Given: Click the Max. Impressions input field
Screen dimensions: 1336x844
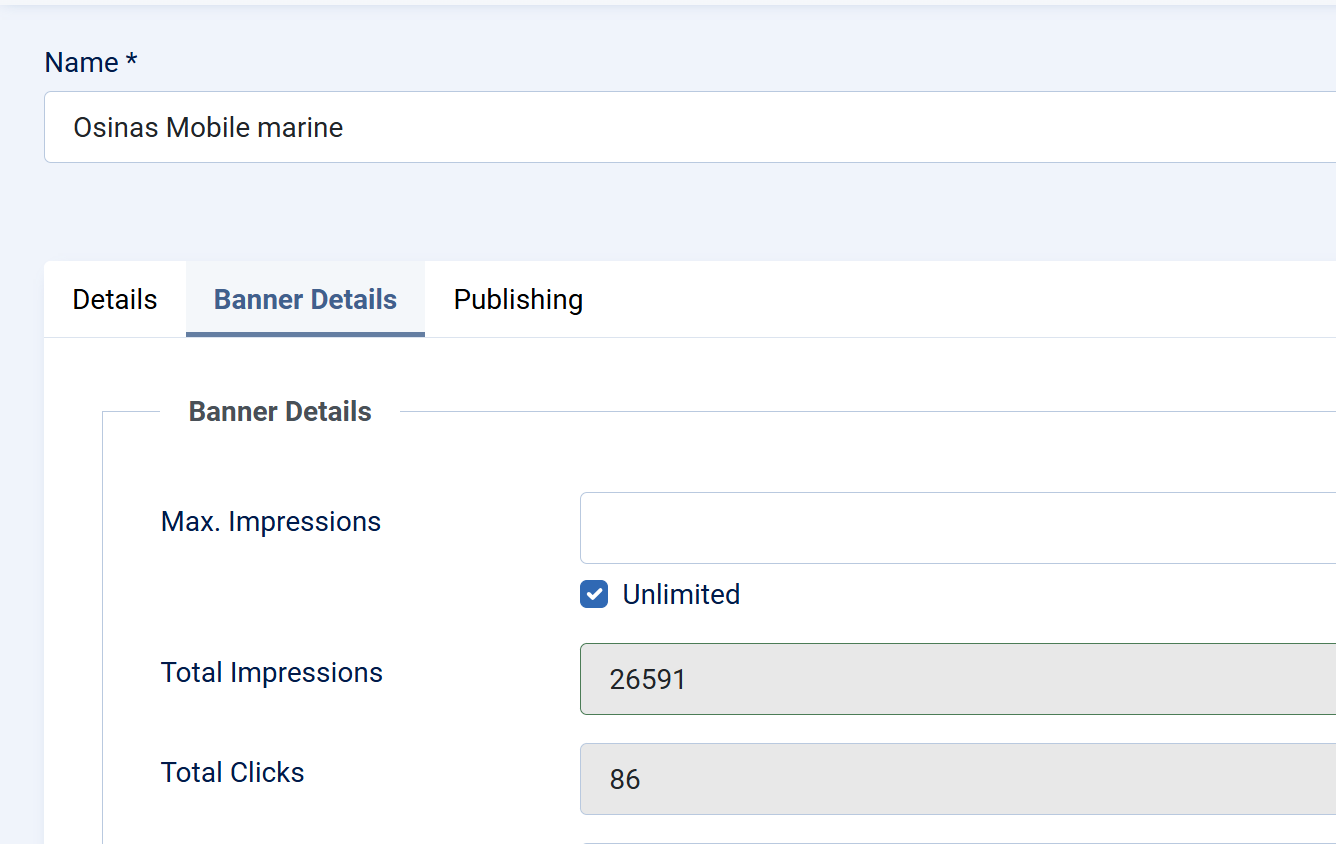Looking at the screenshot, I should (x=958, y=528).
